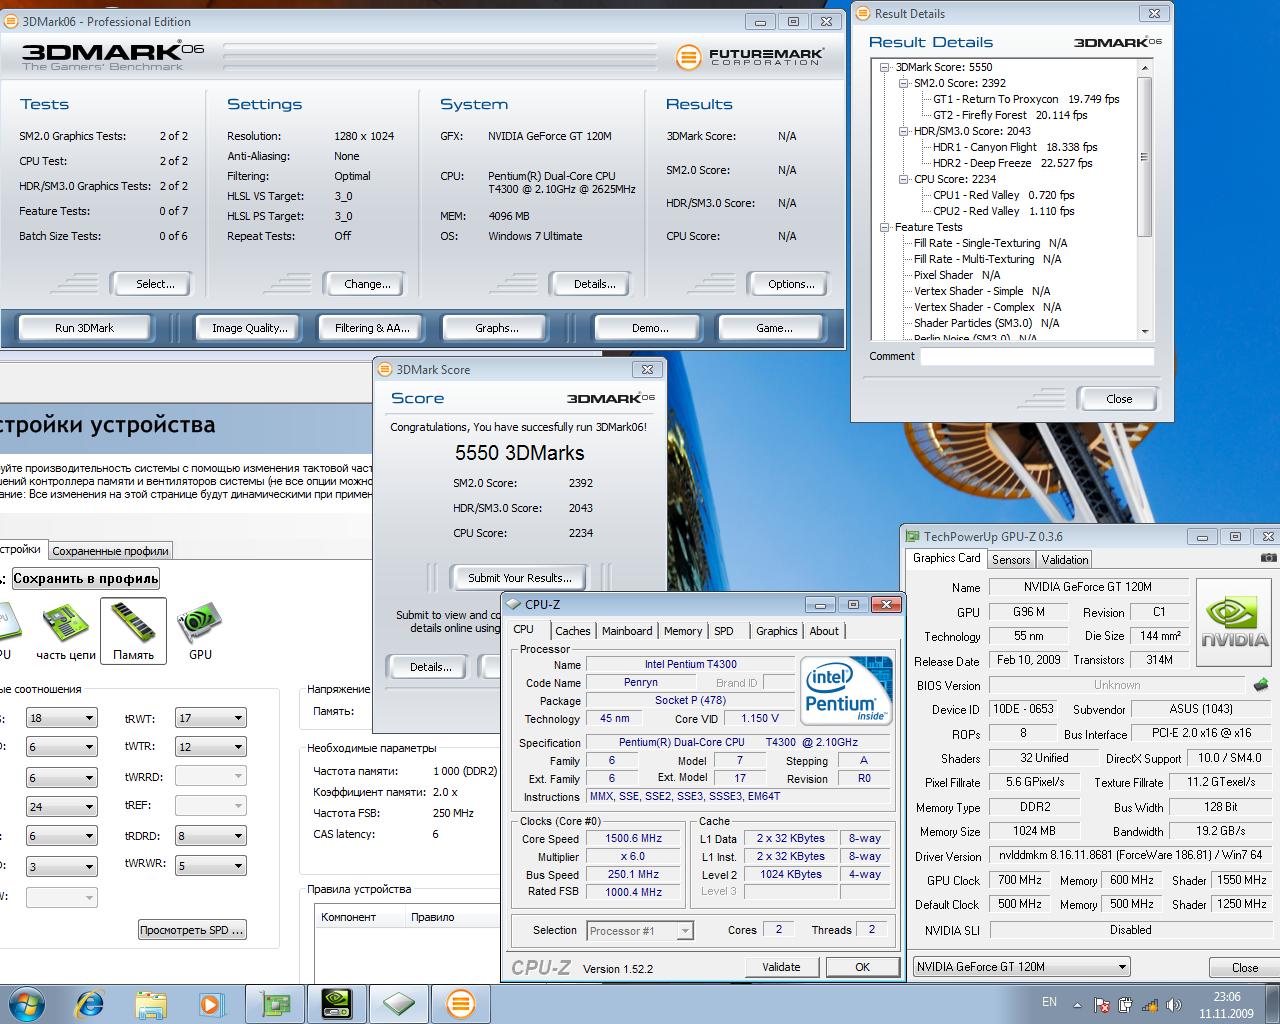Switch to the chip-shaped taskbar app
The height and width of the screenshot is (1024, 1280).
(398, 1003)
